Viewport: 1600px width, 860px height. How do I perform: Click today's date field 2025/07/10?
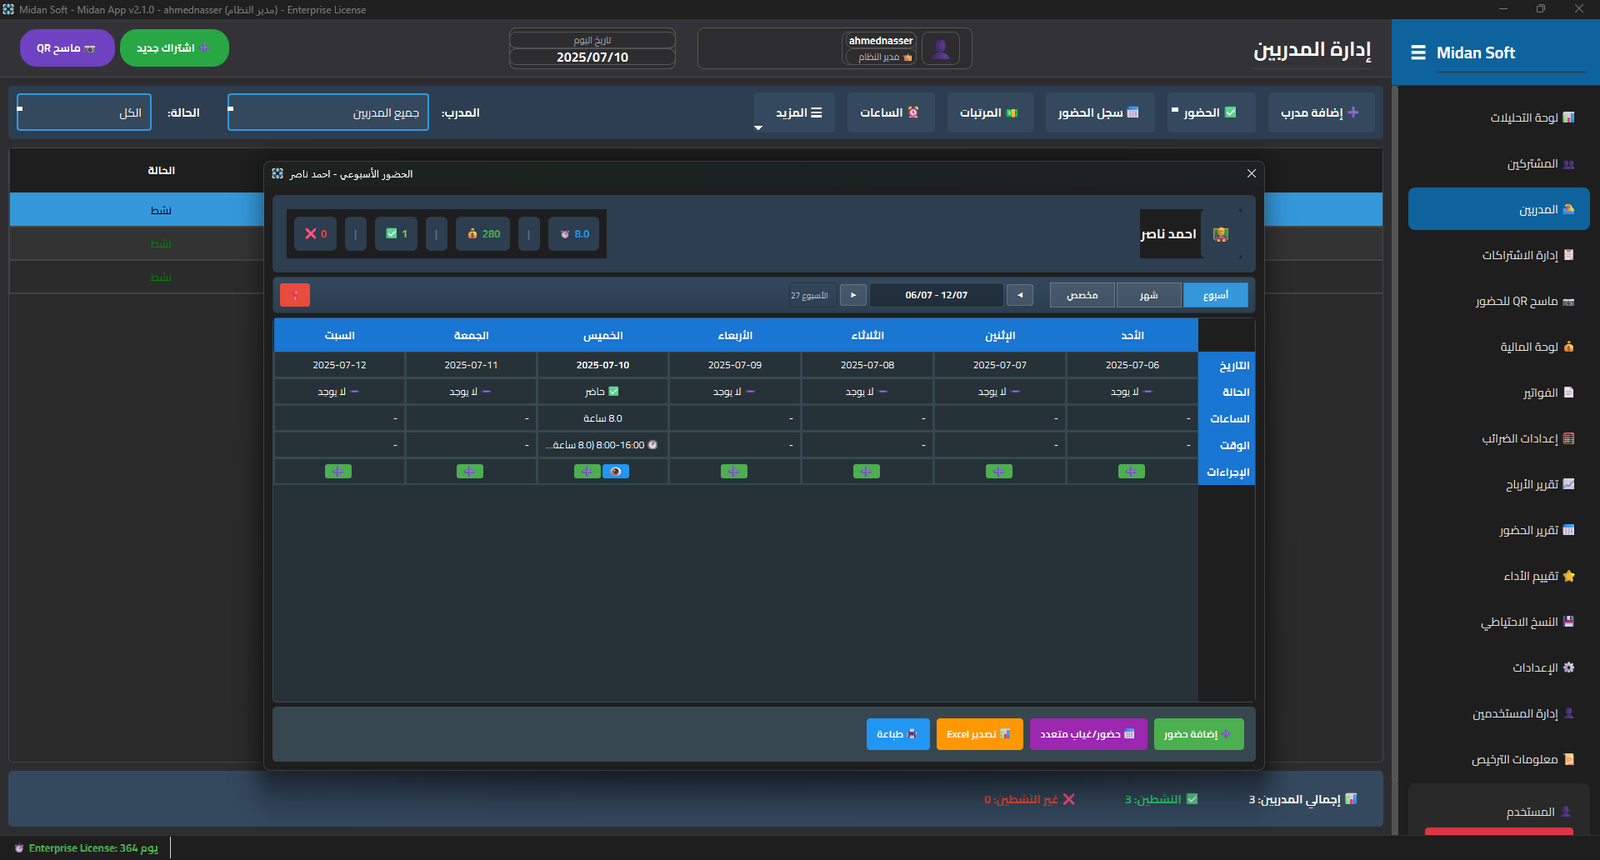pyautogui.click(x=592, y=57)
